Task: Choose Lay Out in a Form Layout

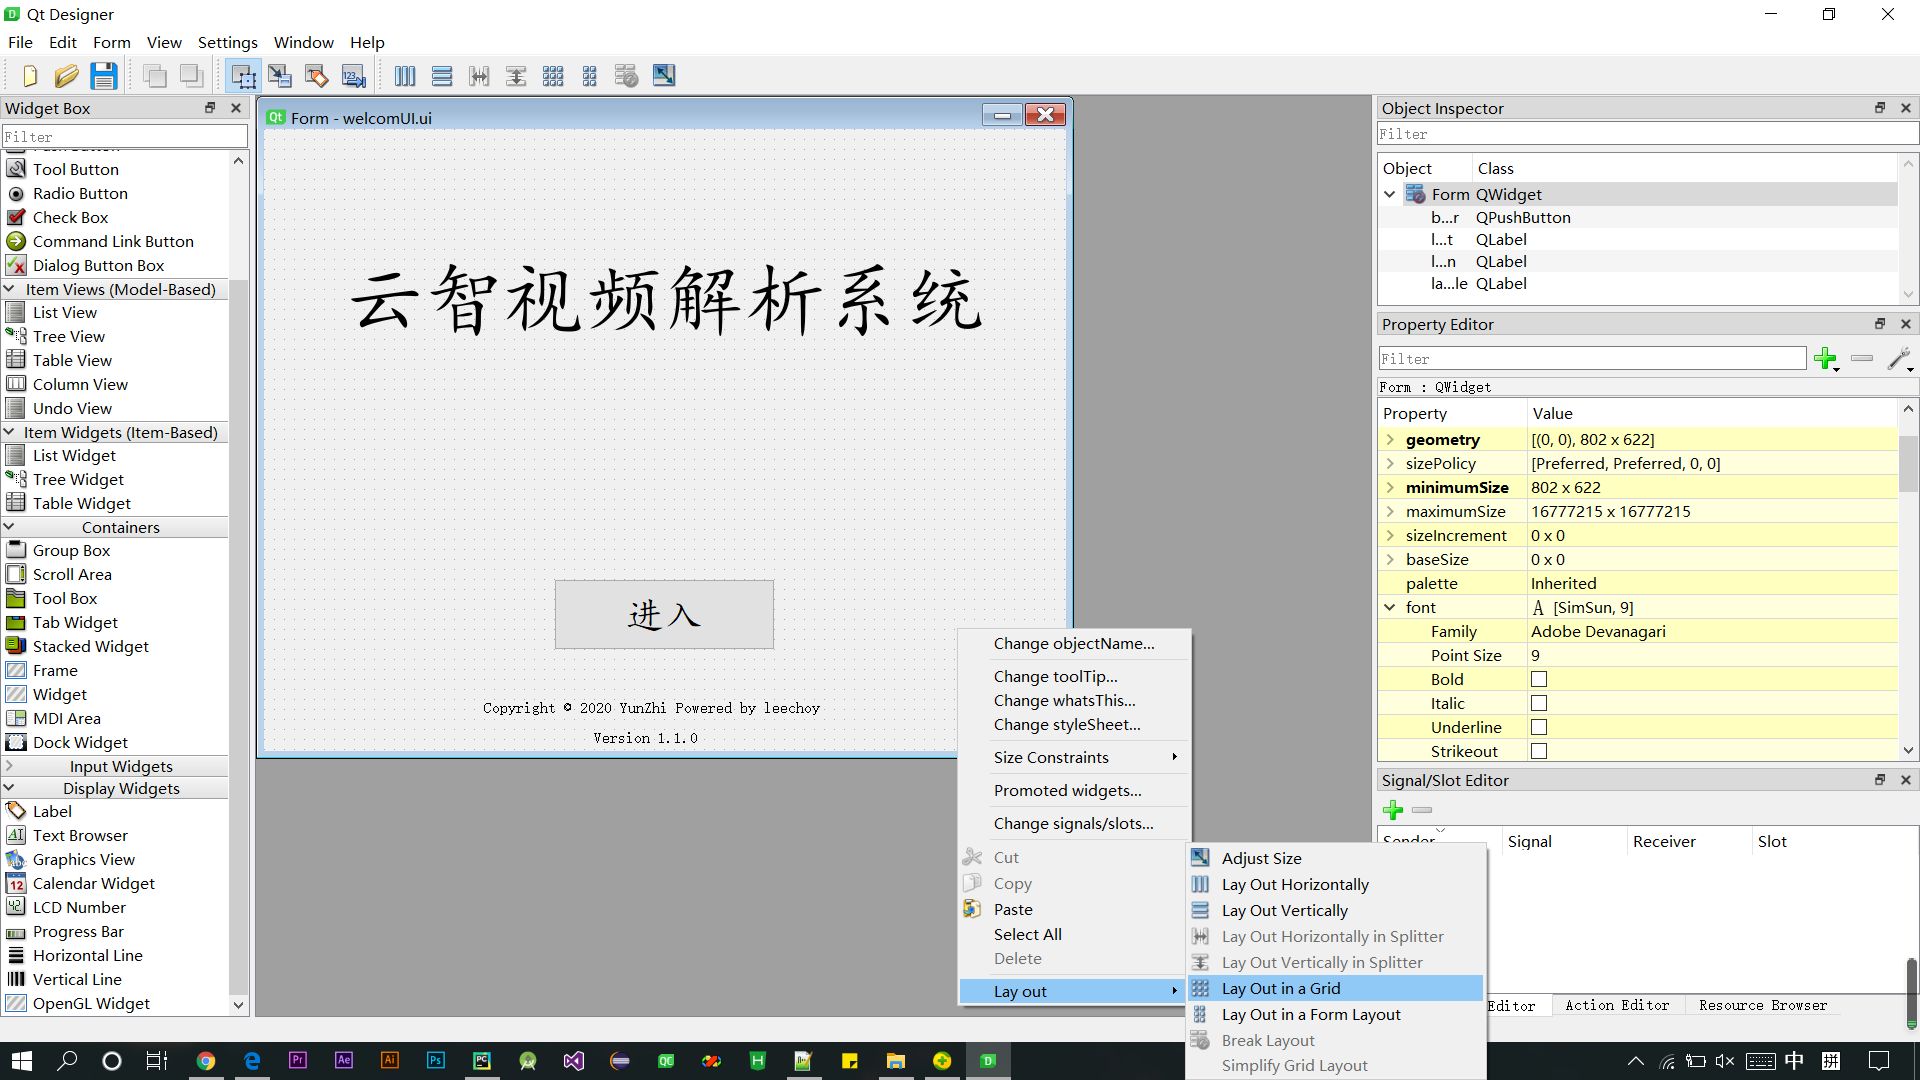Action: click(x=1310, y=1014)
